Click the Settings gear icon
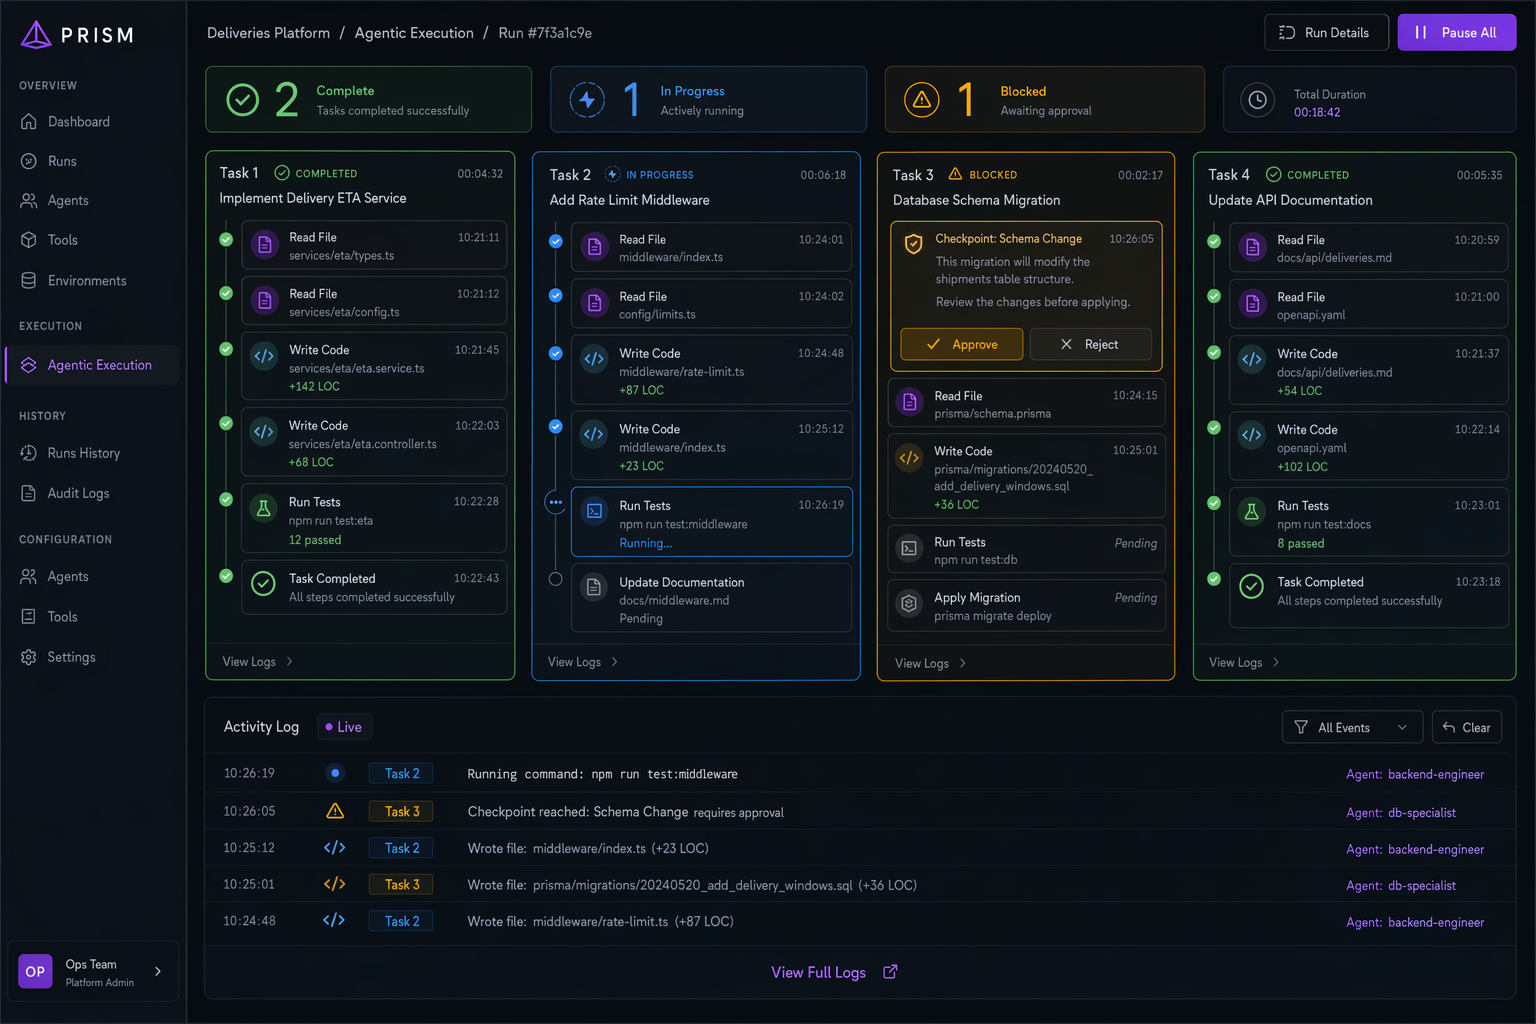This screenshot has height=1024, width=1536. click(29, 657)
